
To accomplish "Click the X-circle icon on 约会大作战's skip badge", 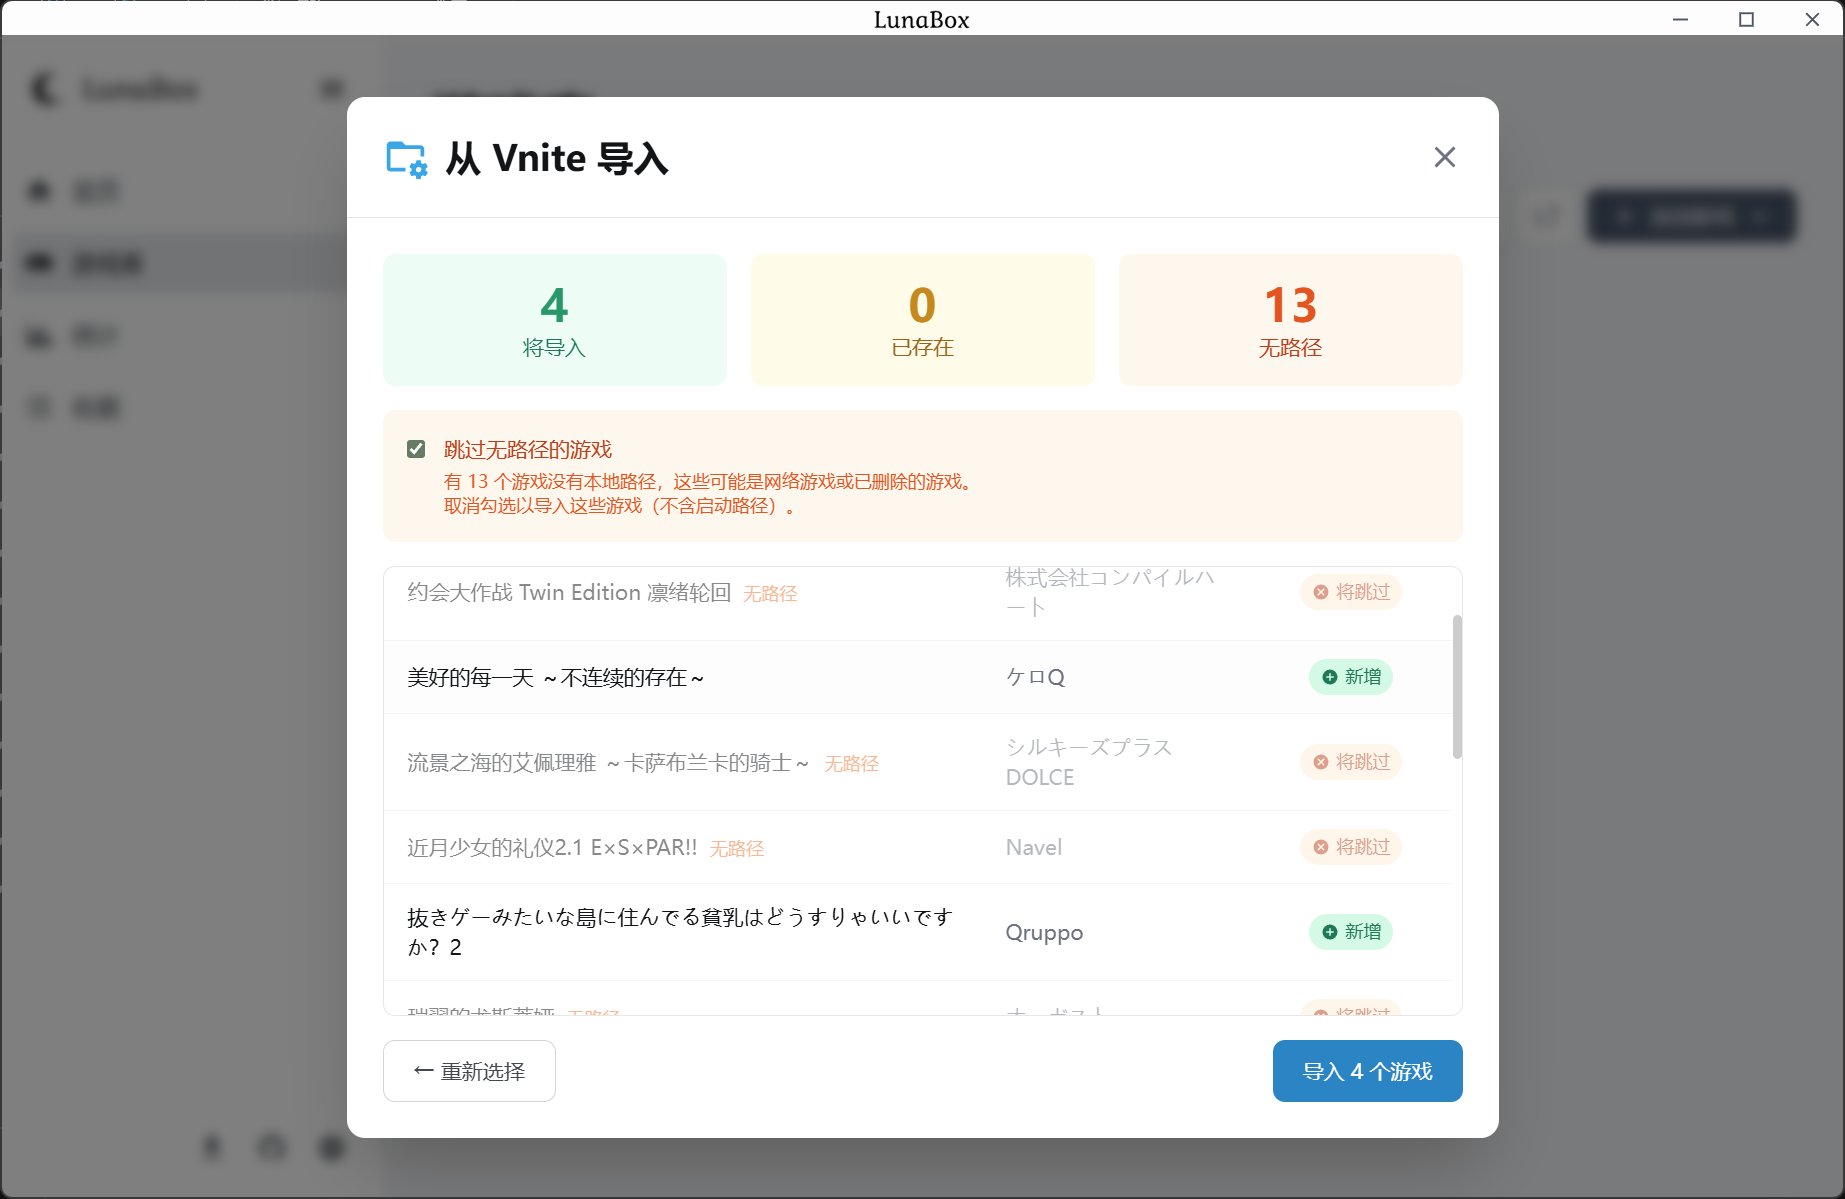I will pos(1320,592).
